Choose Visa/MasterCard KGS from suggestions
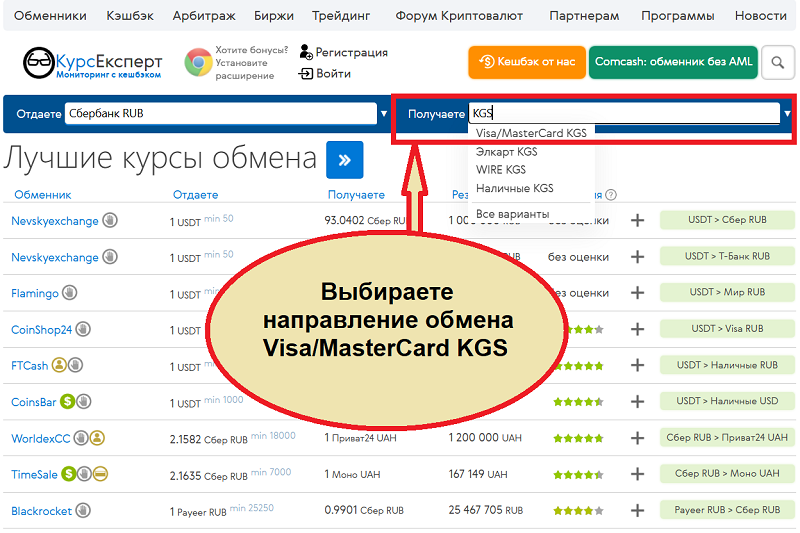800x533 pixels. point(531,133)
